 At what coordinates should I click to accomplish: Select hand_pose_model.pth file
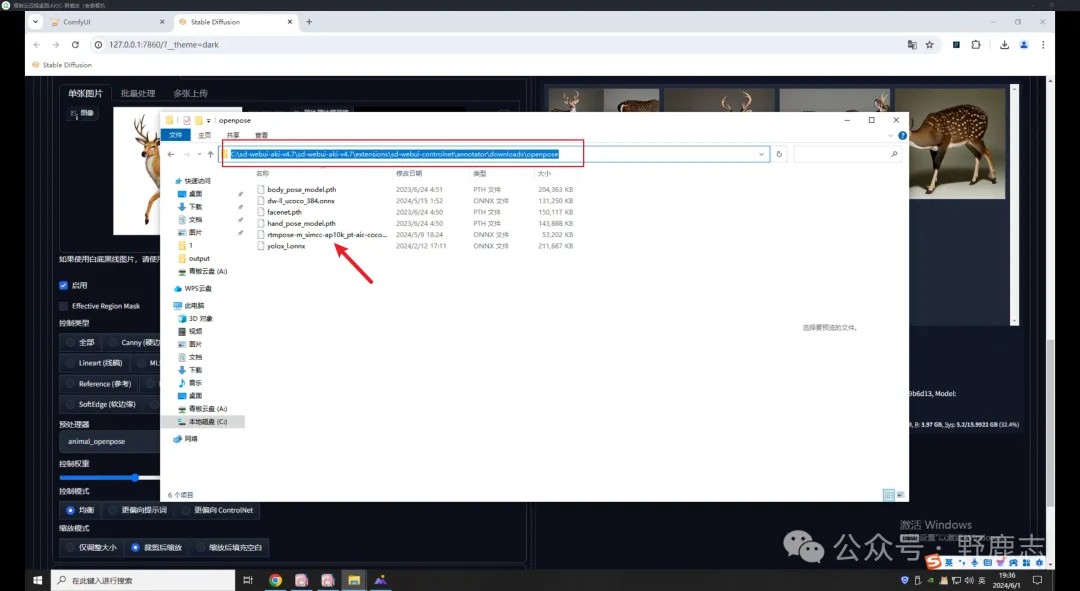pyautogui.click(x=302, y=223)
